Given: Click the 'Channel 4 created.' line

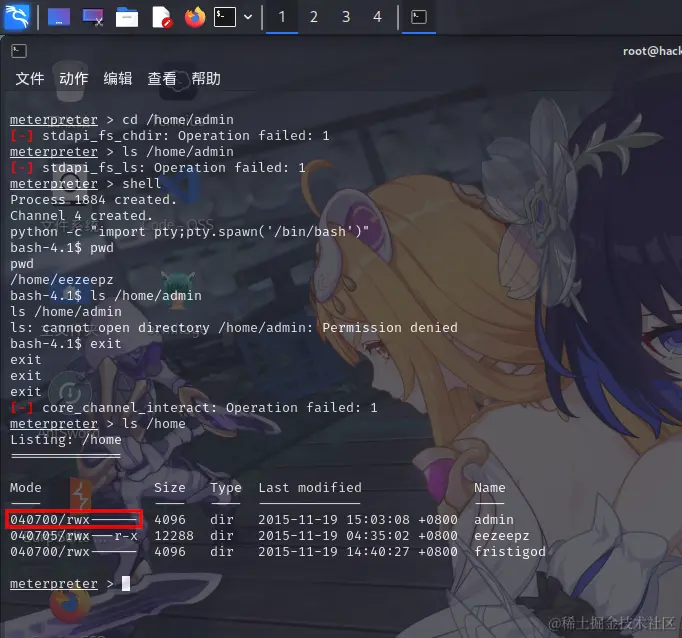Looking at the screenshot, I should pyautogui.click(x=81, y=216).
